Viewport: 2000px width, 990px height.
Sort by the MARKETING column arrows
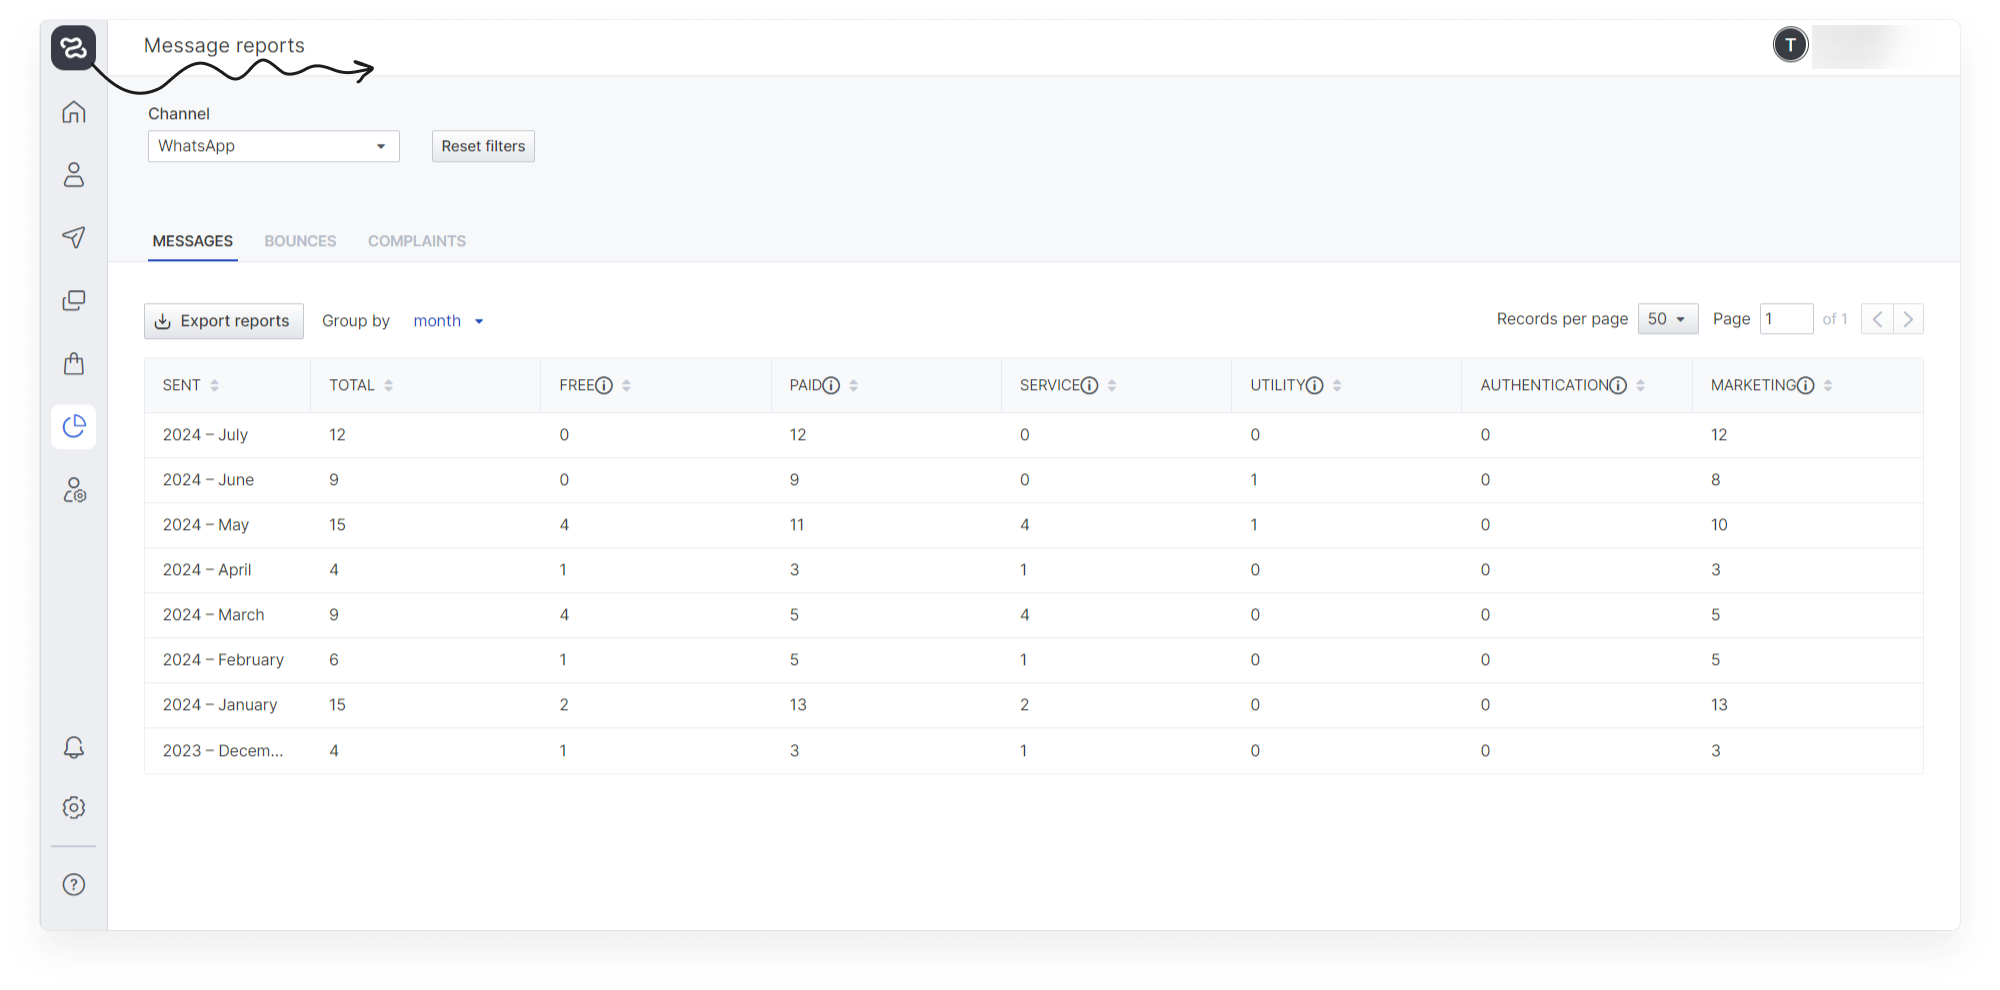(x=1827, y=385)
